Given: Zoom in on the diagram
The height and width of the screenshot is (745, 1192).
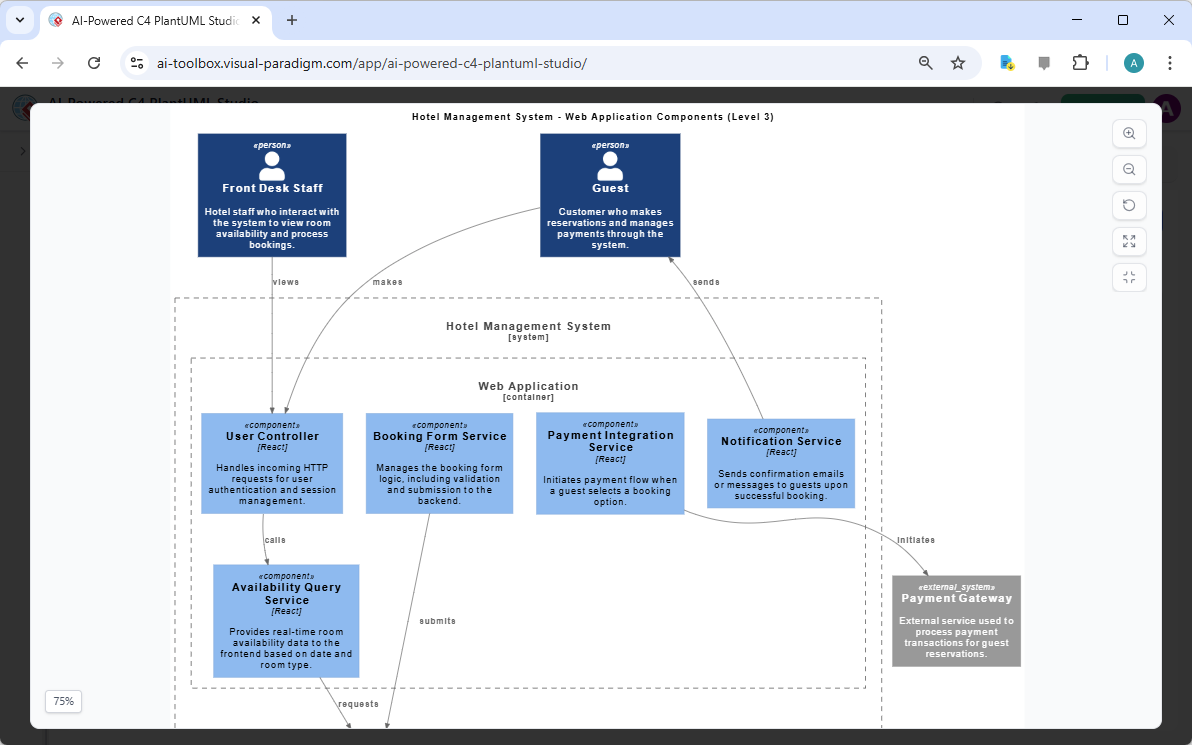Looking at the screenshot, I should point(1129,133).
